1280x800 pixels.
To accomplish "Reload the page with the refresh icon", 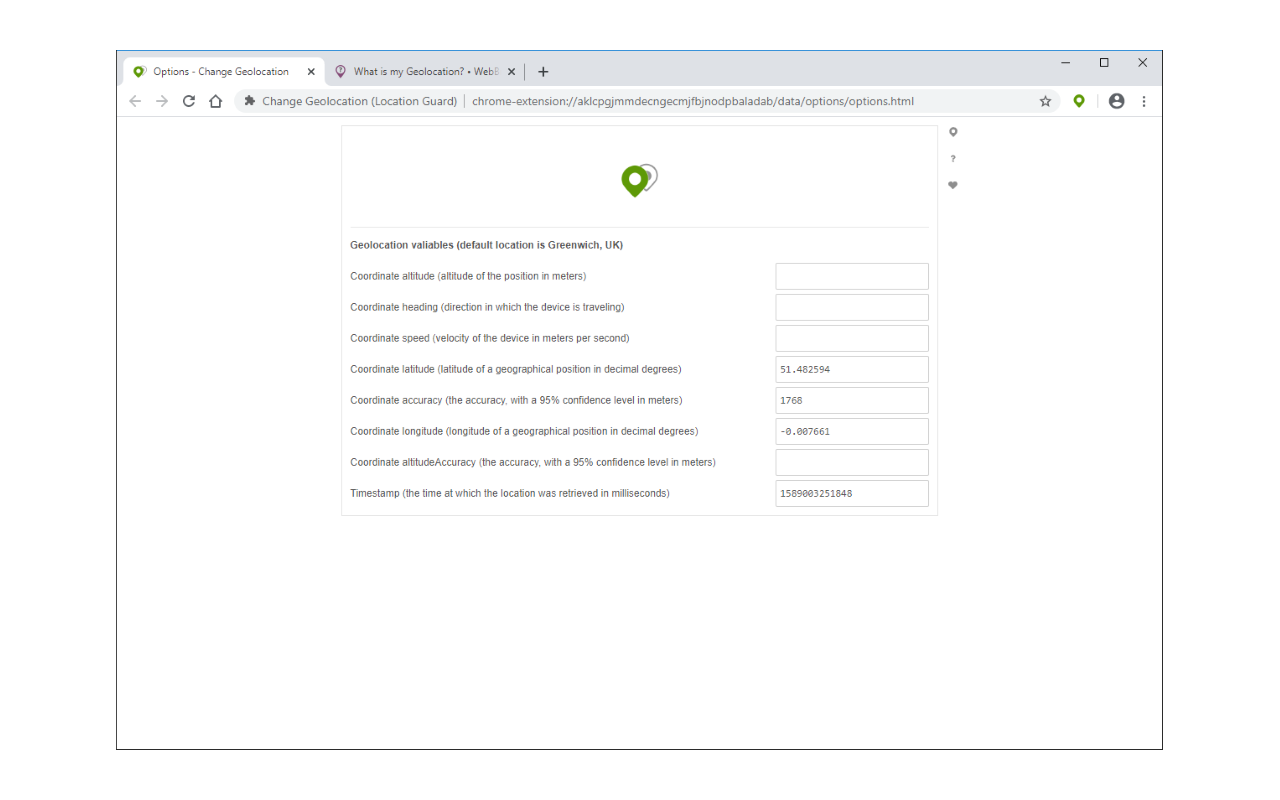I will coord(188,101).
